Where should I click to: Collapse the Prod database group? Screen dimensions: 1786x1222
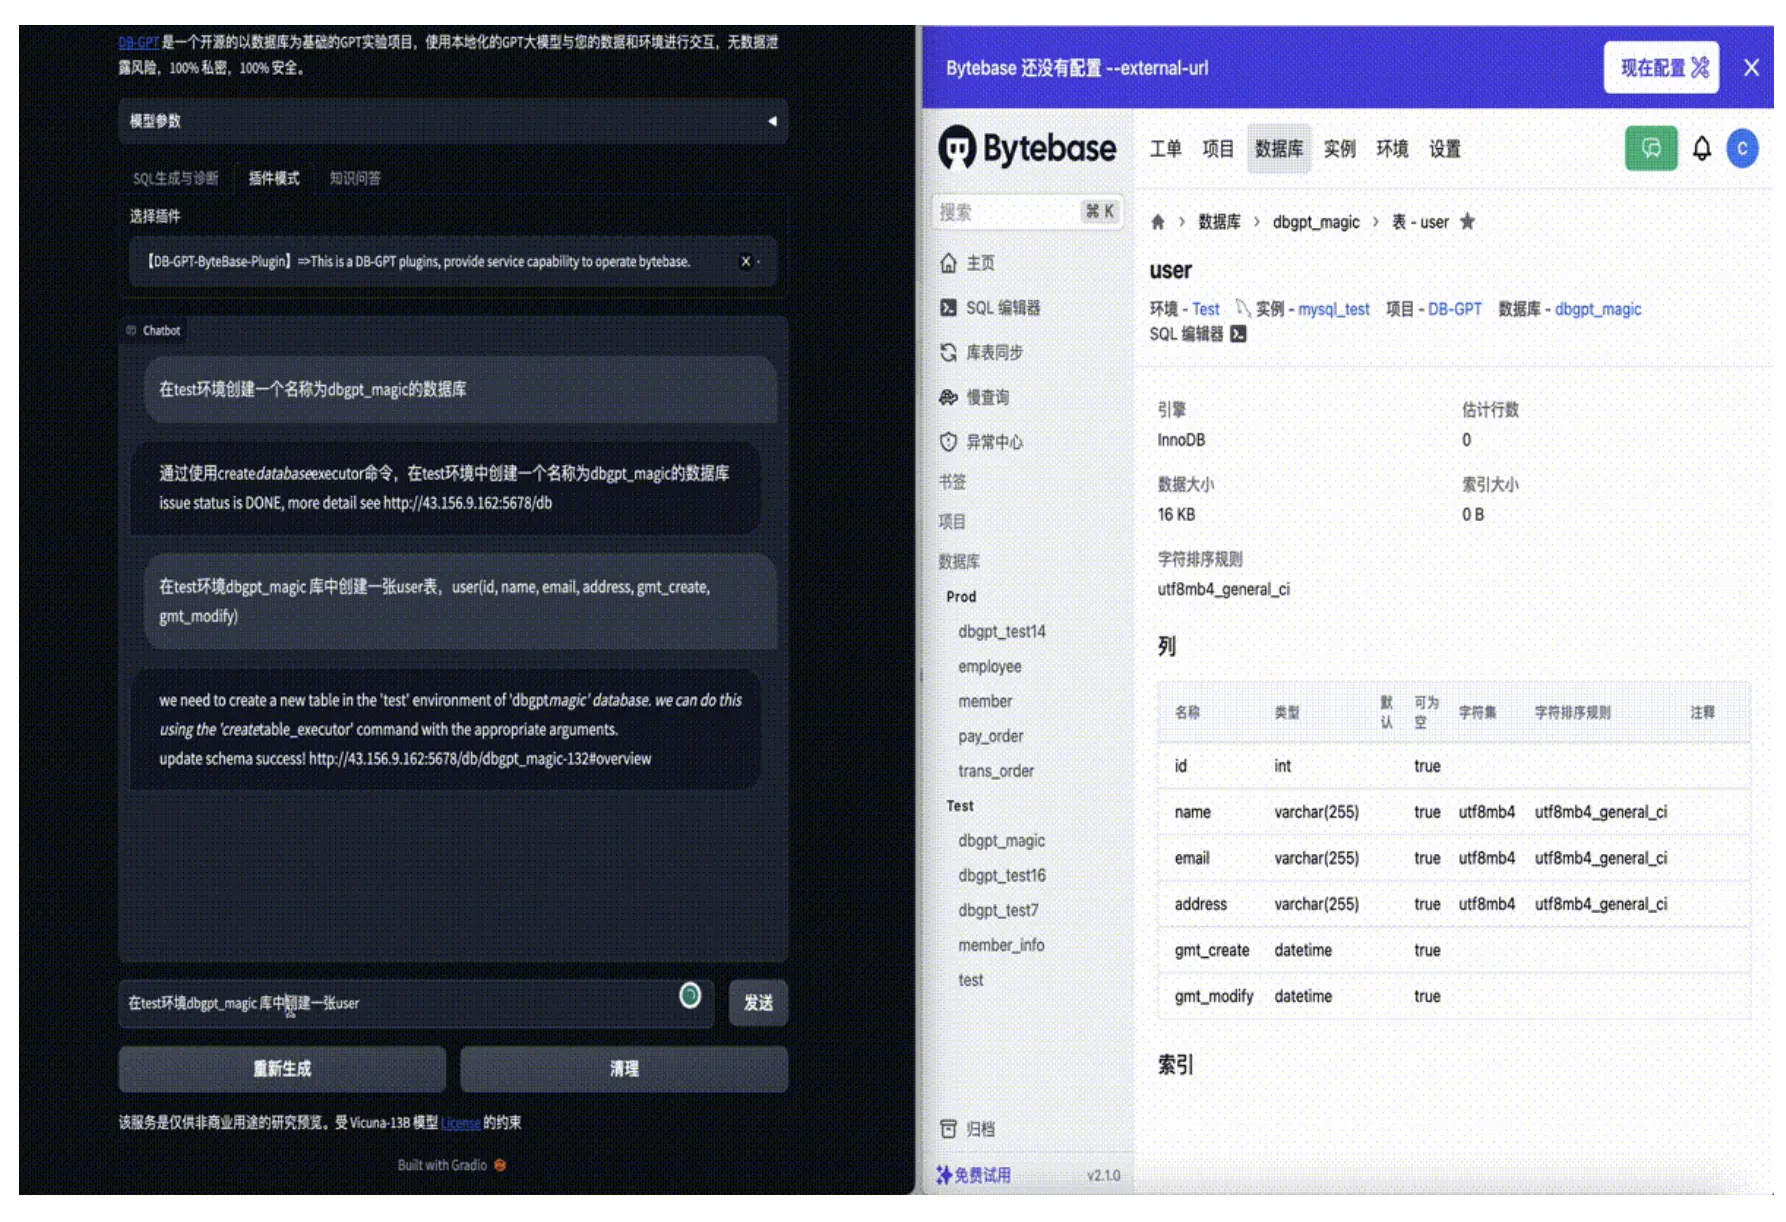point(961,596)
